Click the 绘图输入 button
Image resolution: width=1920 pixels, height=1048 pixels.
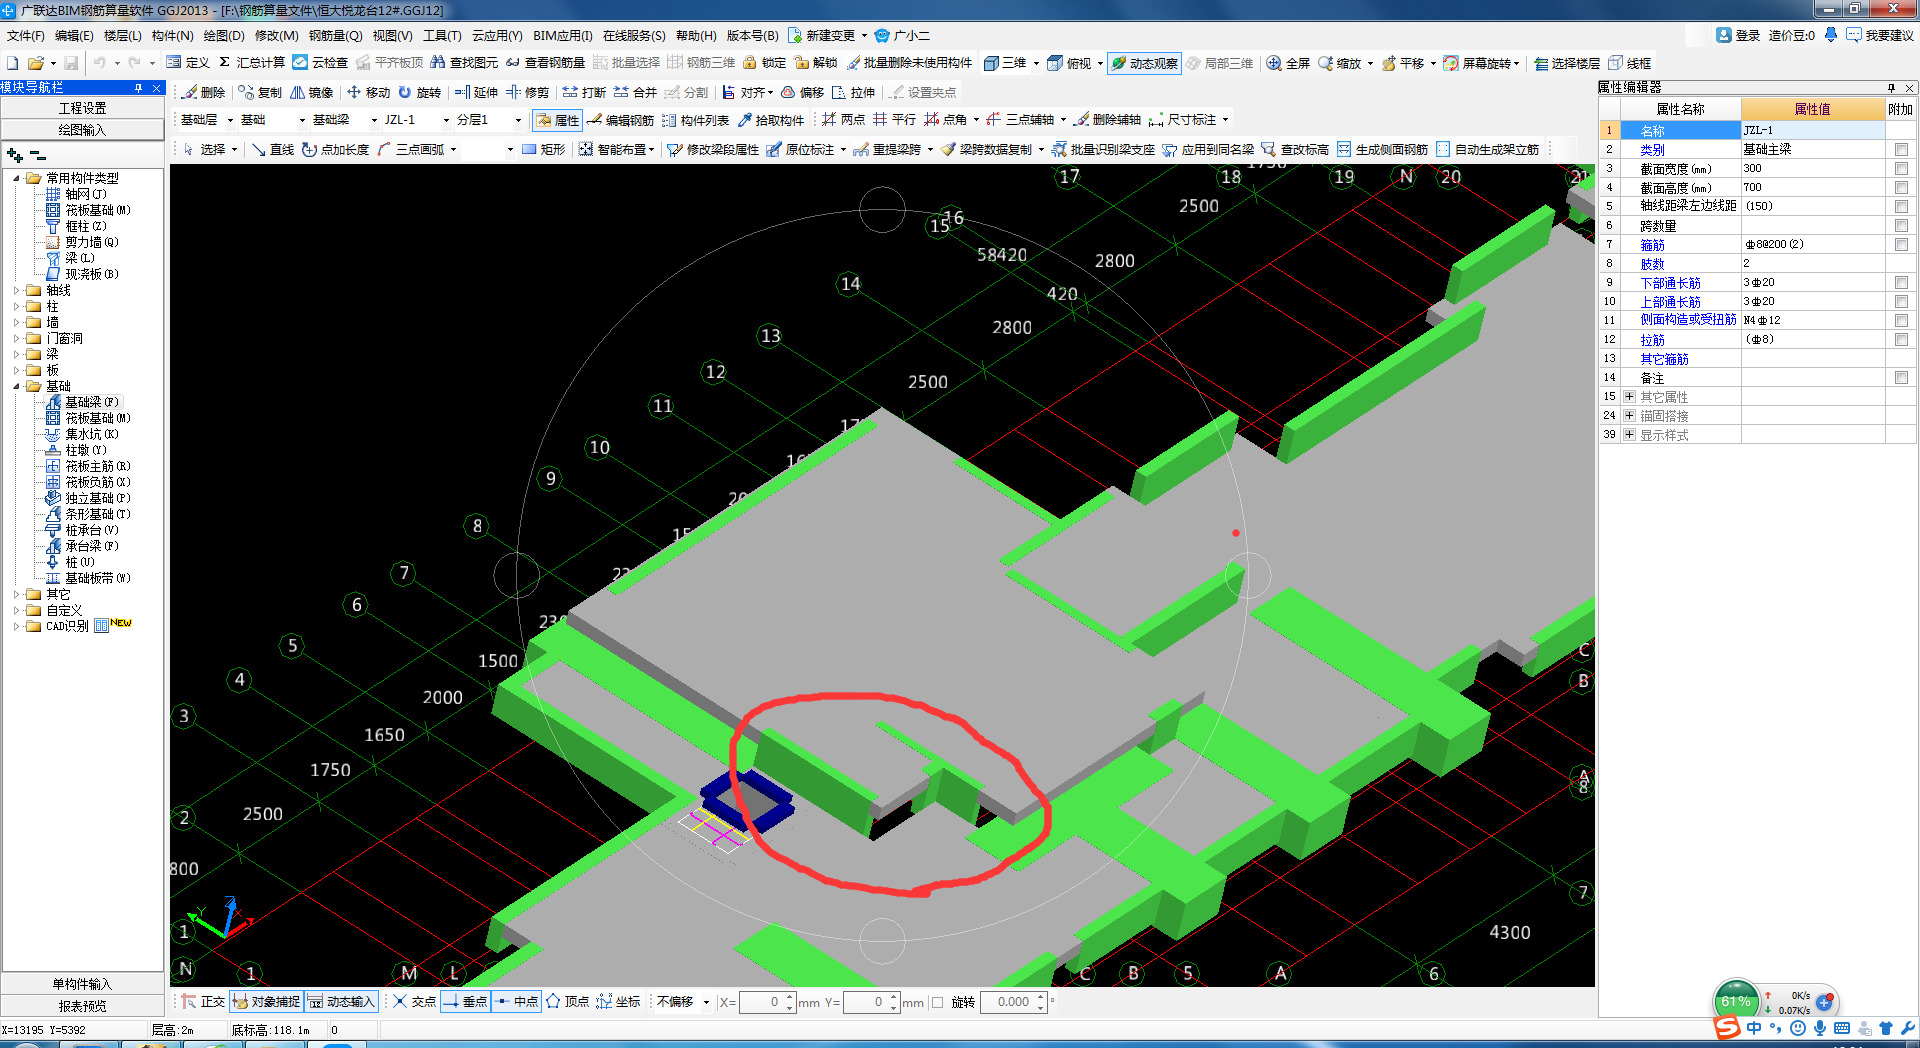[x=82, y=130]
